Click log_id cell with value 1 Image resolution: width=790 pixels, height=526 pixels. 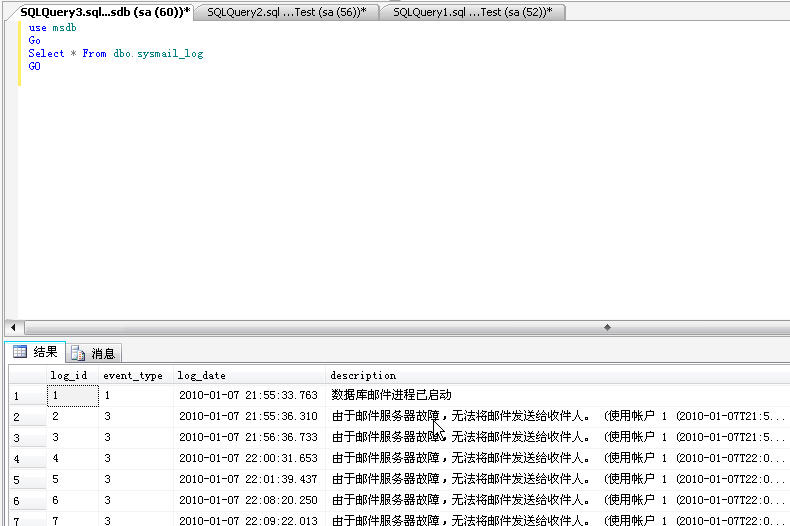click(73, 396)
